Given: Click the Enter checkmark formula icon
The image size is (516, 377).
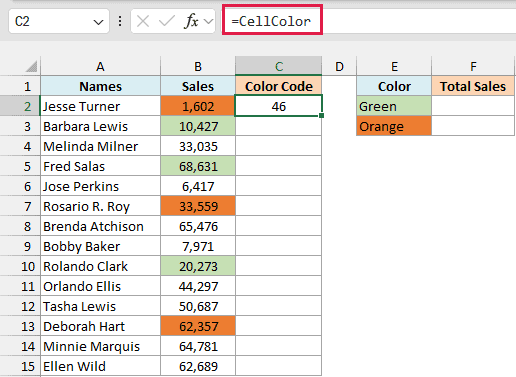Looking at the screenshot, I should click(x=167, y=21).
